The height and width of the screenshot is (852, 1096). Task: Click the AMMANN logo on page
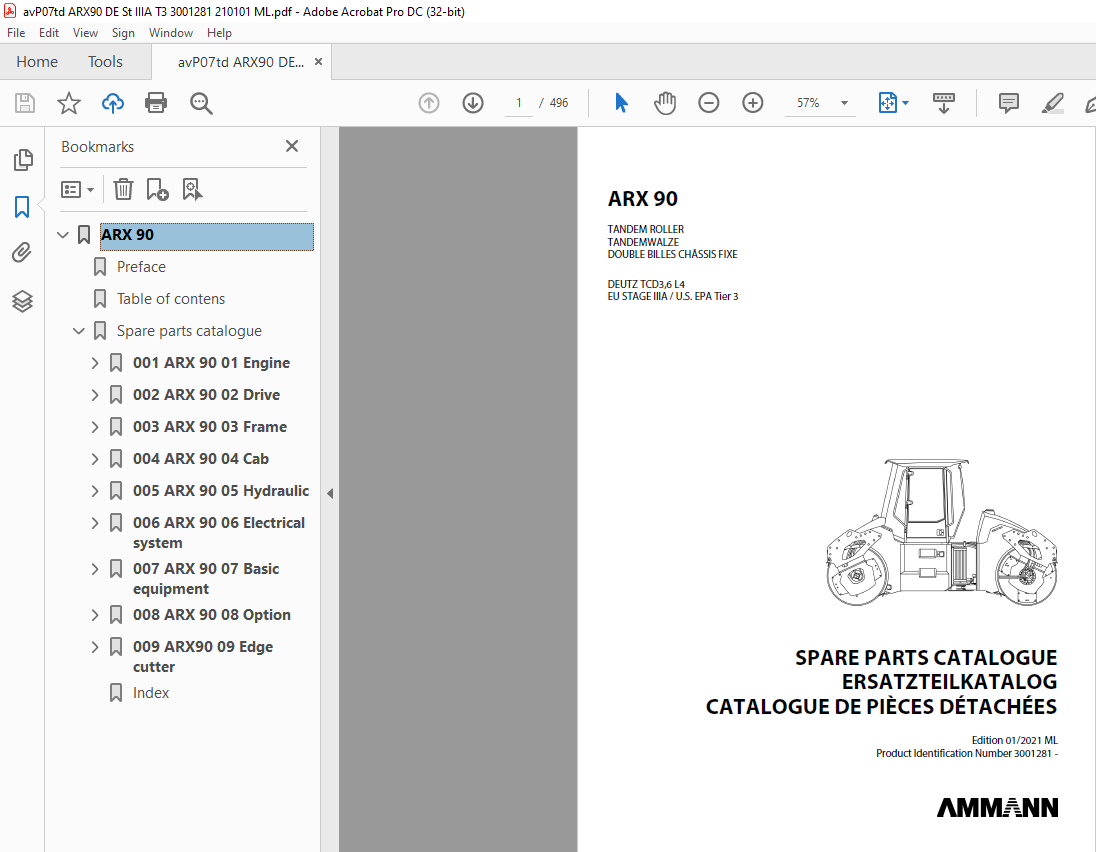(997, 807)
